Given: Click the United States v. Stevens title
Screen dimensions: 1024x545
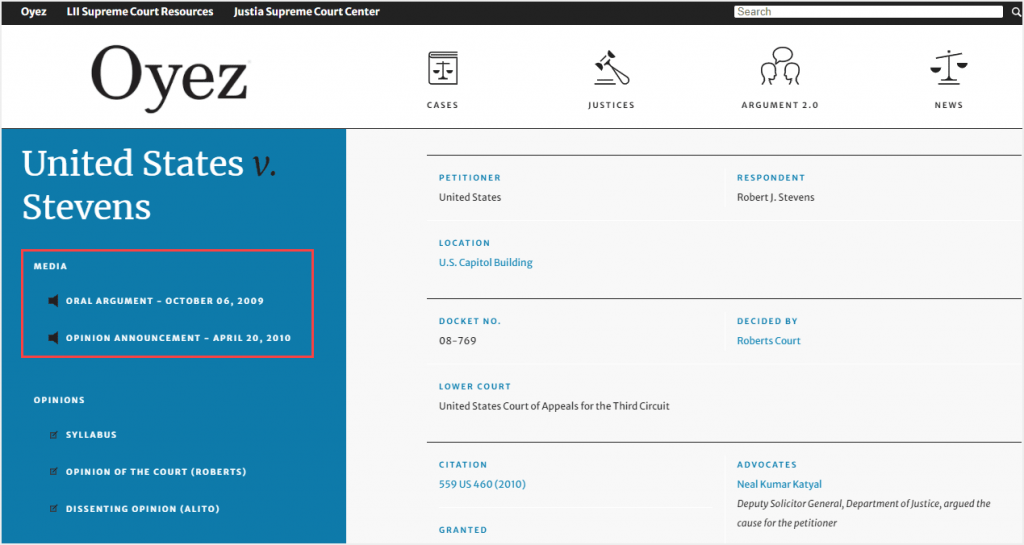Looking at the screenshot, I should click(149, 185).
